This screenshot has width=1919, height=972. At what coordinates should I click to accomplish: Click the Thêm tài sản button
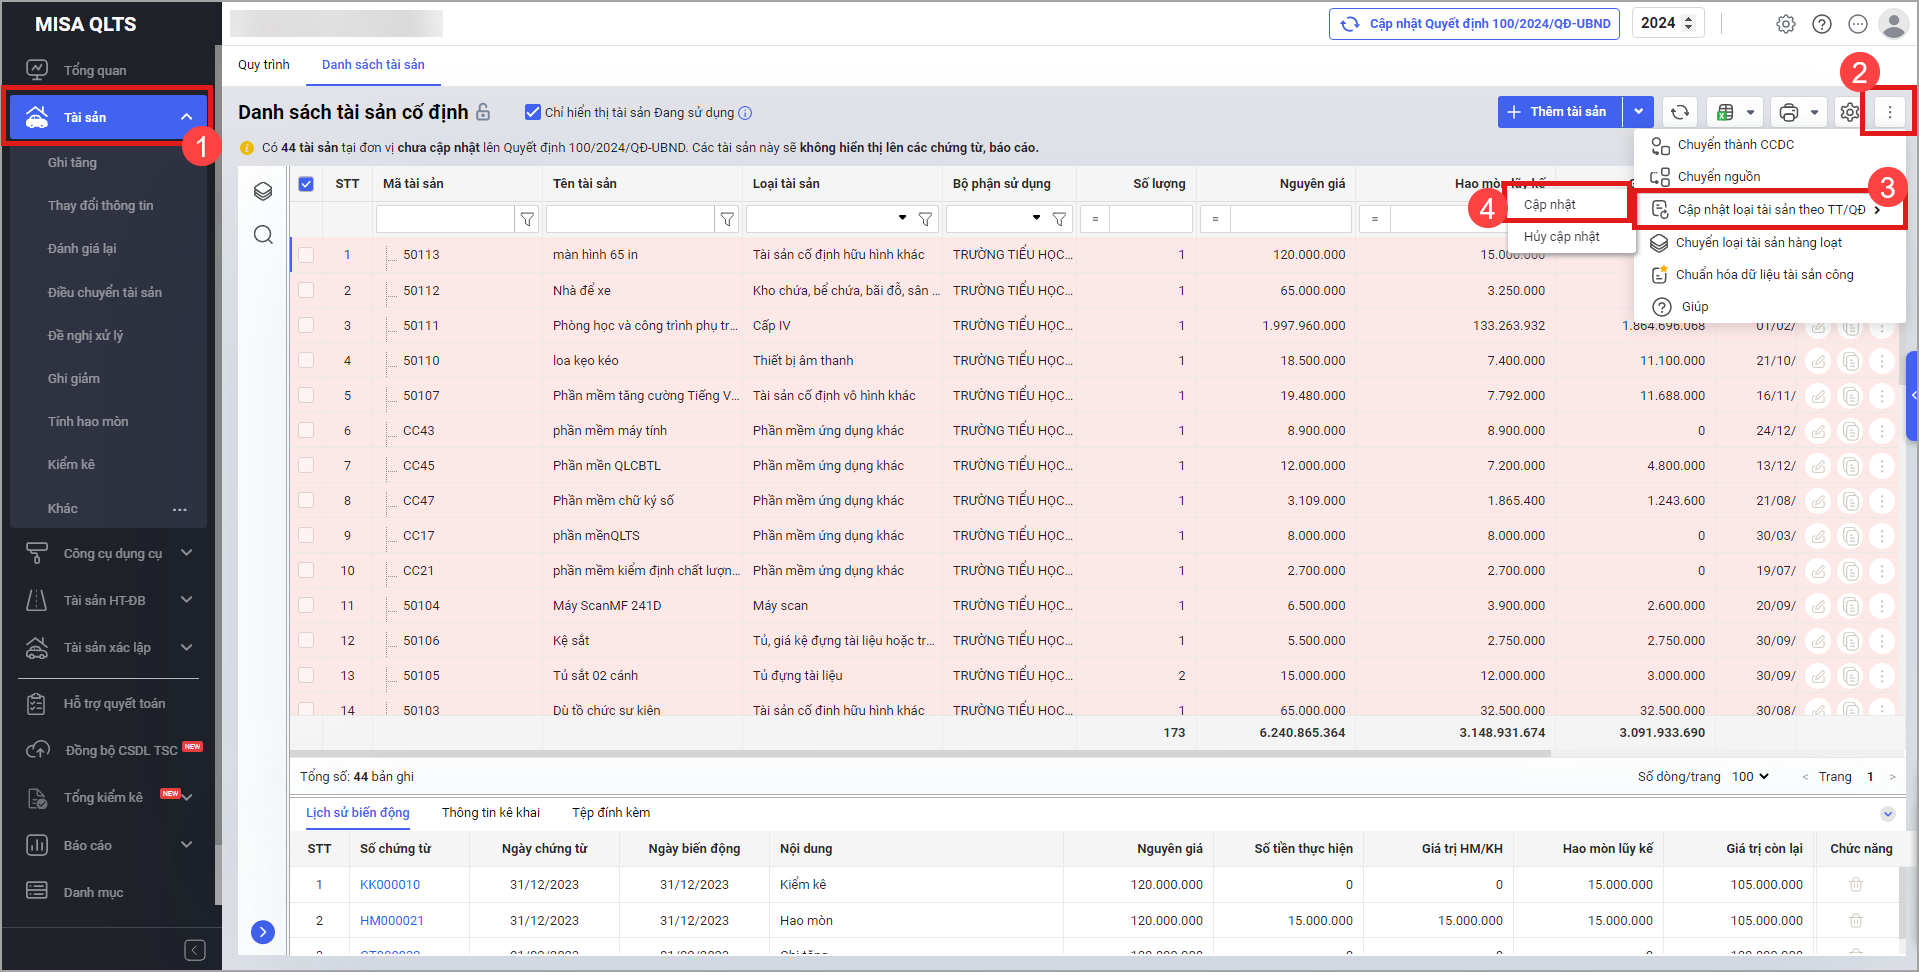1558,112
